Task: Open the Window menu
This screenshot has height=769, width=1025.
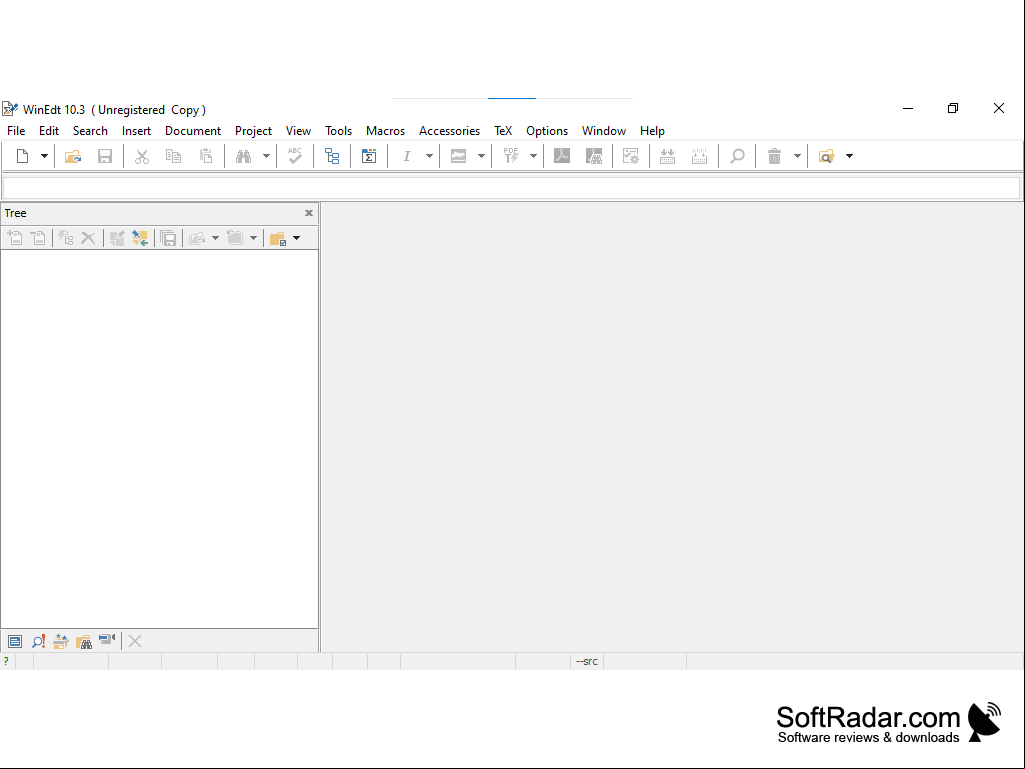Action: [604, 131]
